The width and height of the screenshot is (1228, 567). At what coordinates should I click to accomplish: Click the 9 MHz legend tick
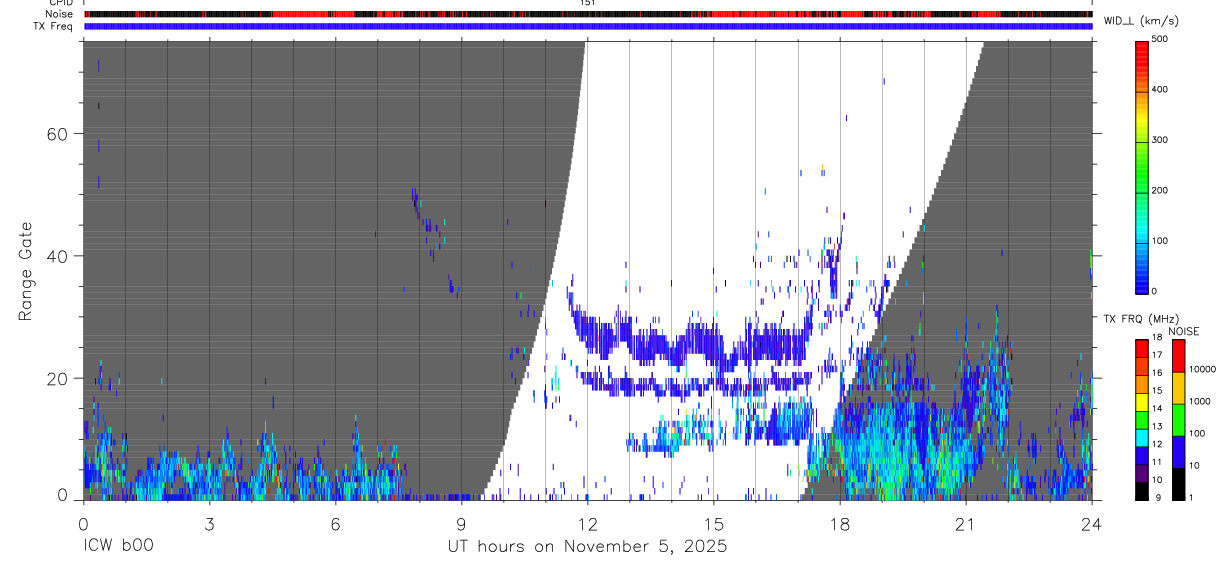(x=1158, y=498)
